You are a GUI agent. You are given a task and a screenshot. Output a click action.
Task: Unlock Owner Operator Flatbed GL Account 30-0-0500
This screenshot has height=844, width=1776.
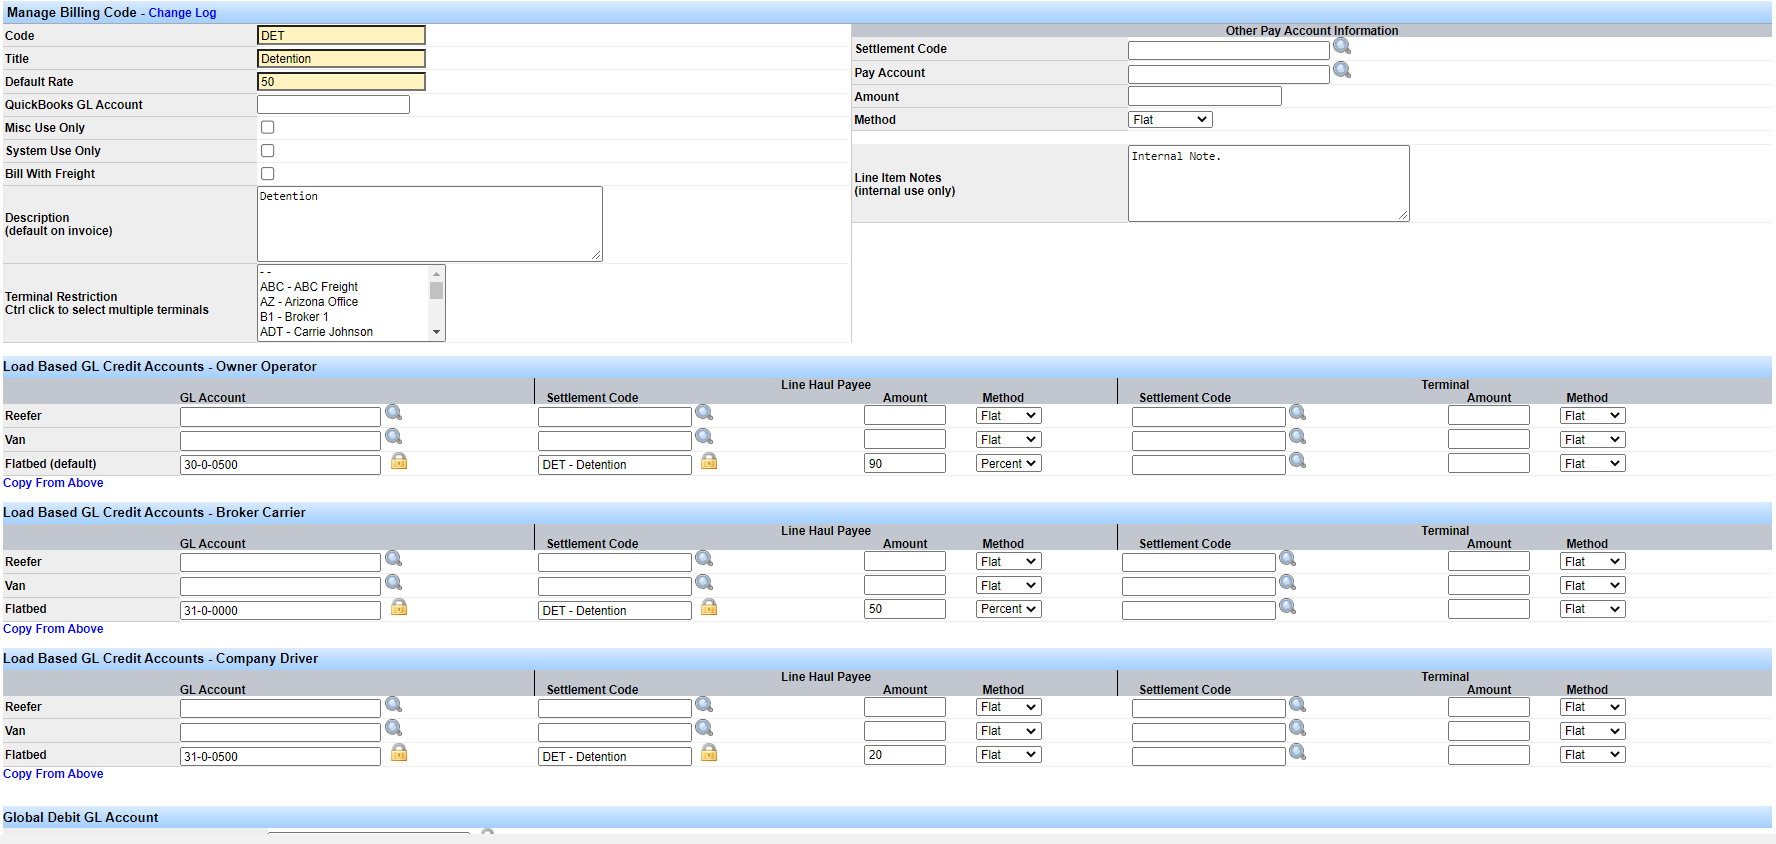click(x=399, y=461)
